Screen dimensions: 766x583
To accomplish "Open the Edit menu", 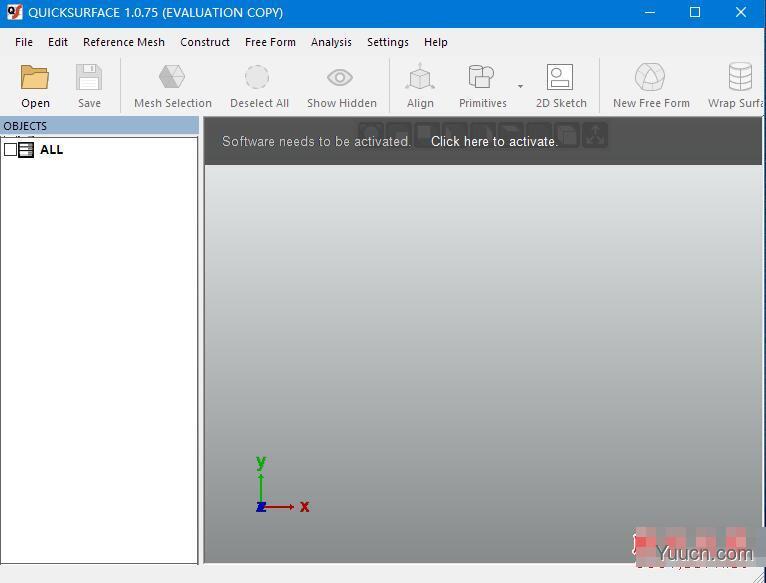I will (x=58, y=42).
